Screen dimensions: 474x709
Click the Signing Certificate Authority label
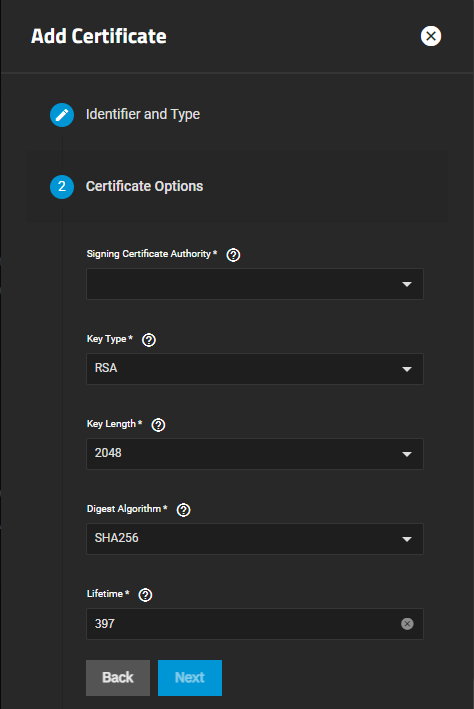[x=152, y=254]
